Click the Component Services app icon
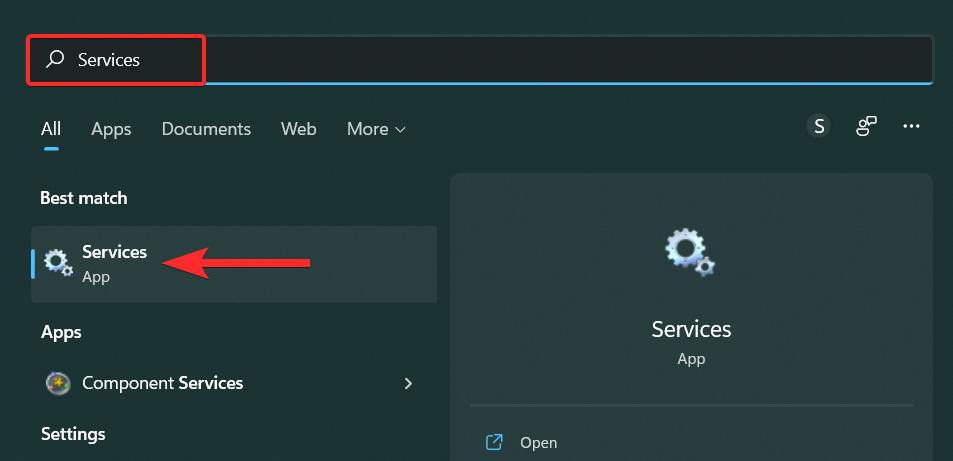The image size is (953, 461). coord(58,383)
